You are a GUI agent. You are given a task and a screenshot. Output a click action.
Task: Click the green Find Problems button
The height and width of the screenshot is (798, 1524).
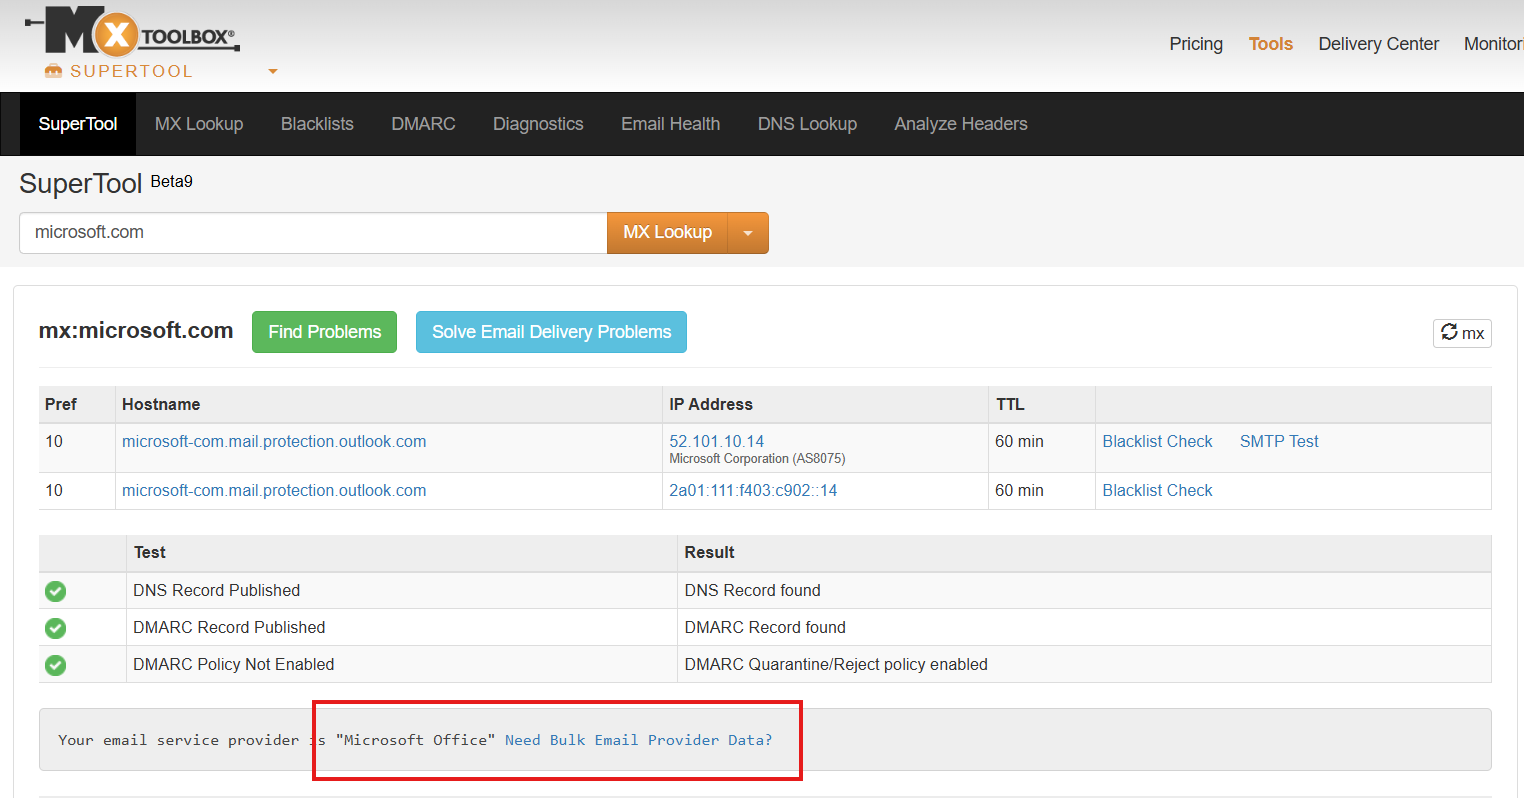[x=324, y=332]
